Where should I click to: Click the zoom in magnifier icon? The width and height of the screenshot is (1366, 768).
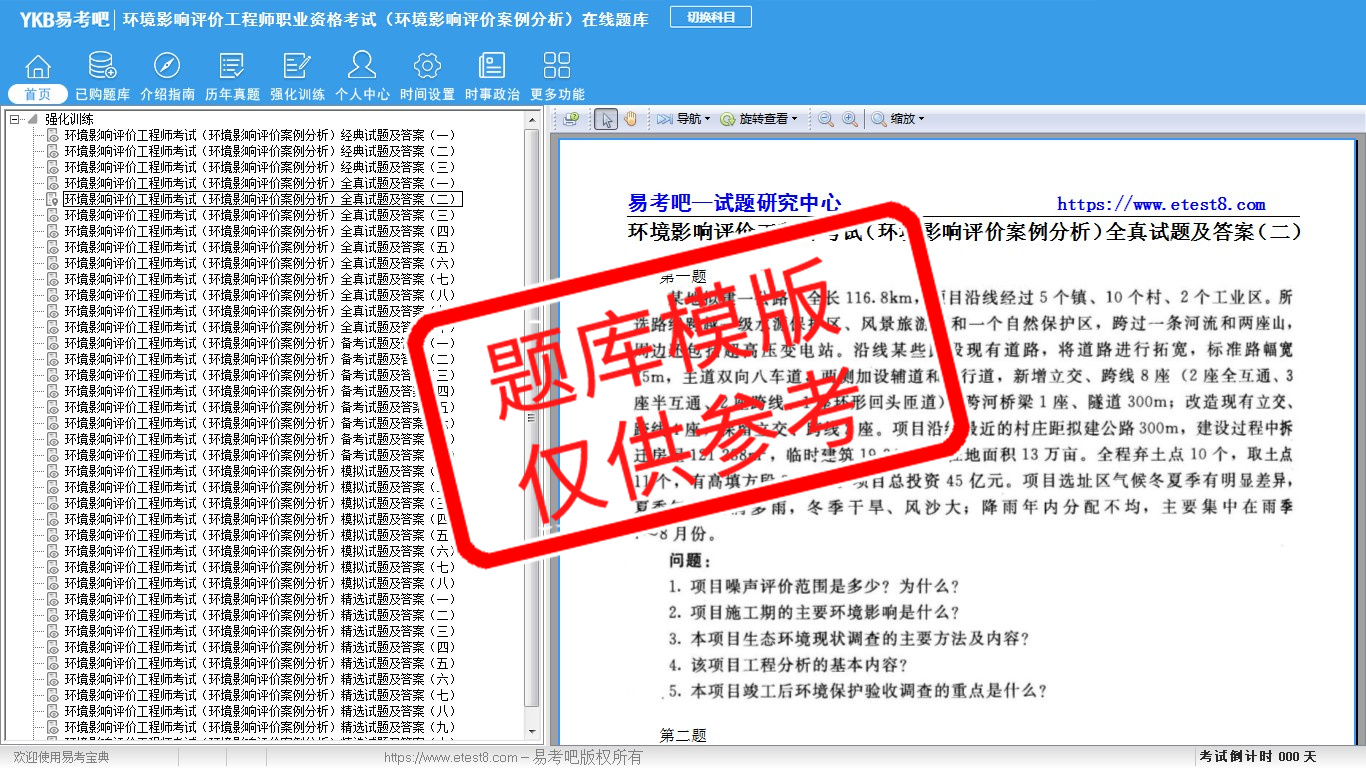[850, 119]
